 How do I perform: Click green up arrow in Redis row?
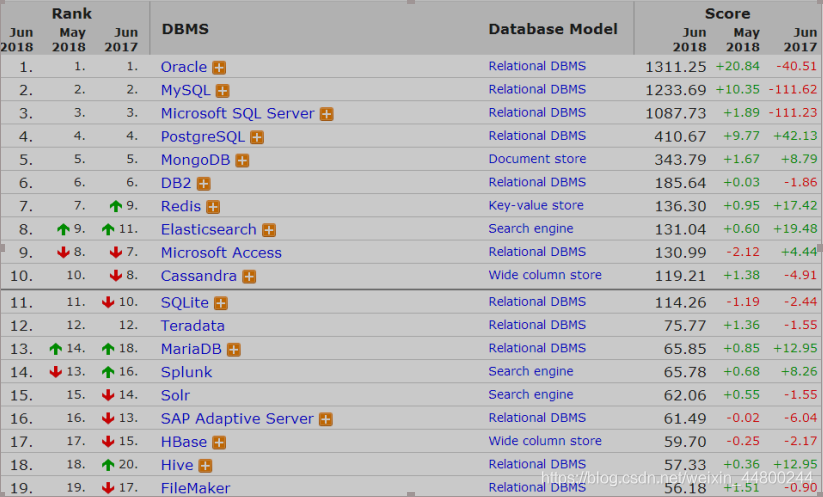click(x=116, y=206)
